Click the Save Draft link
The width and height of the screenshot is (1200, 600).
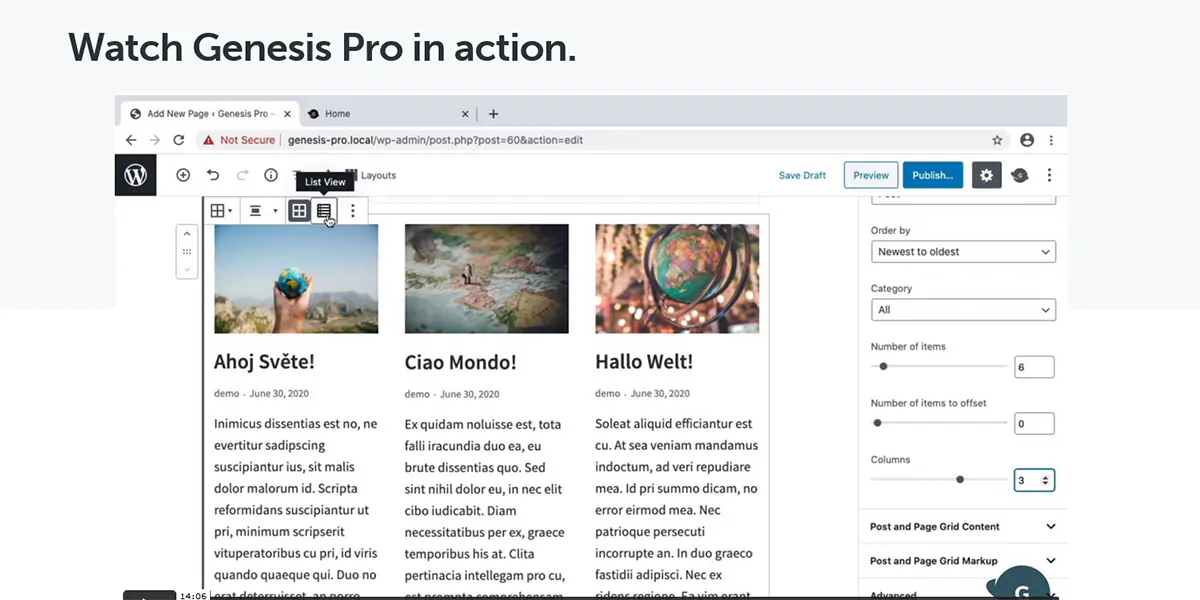[x=802, y=175]
